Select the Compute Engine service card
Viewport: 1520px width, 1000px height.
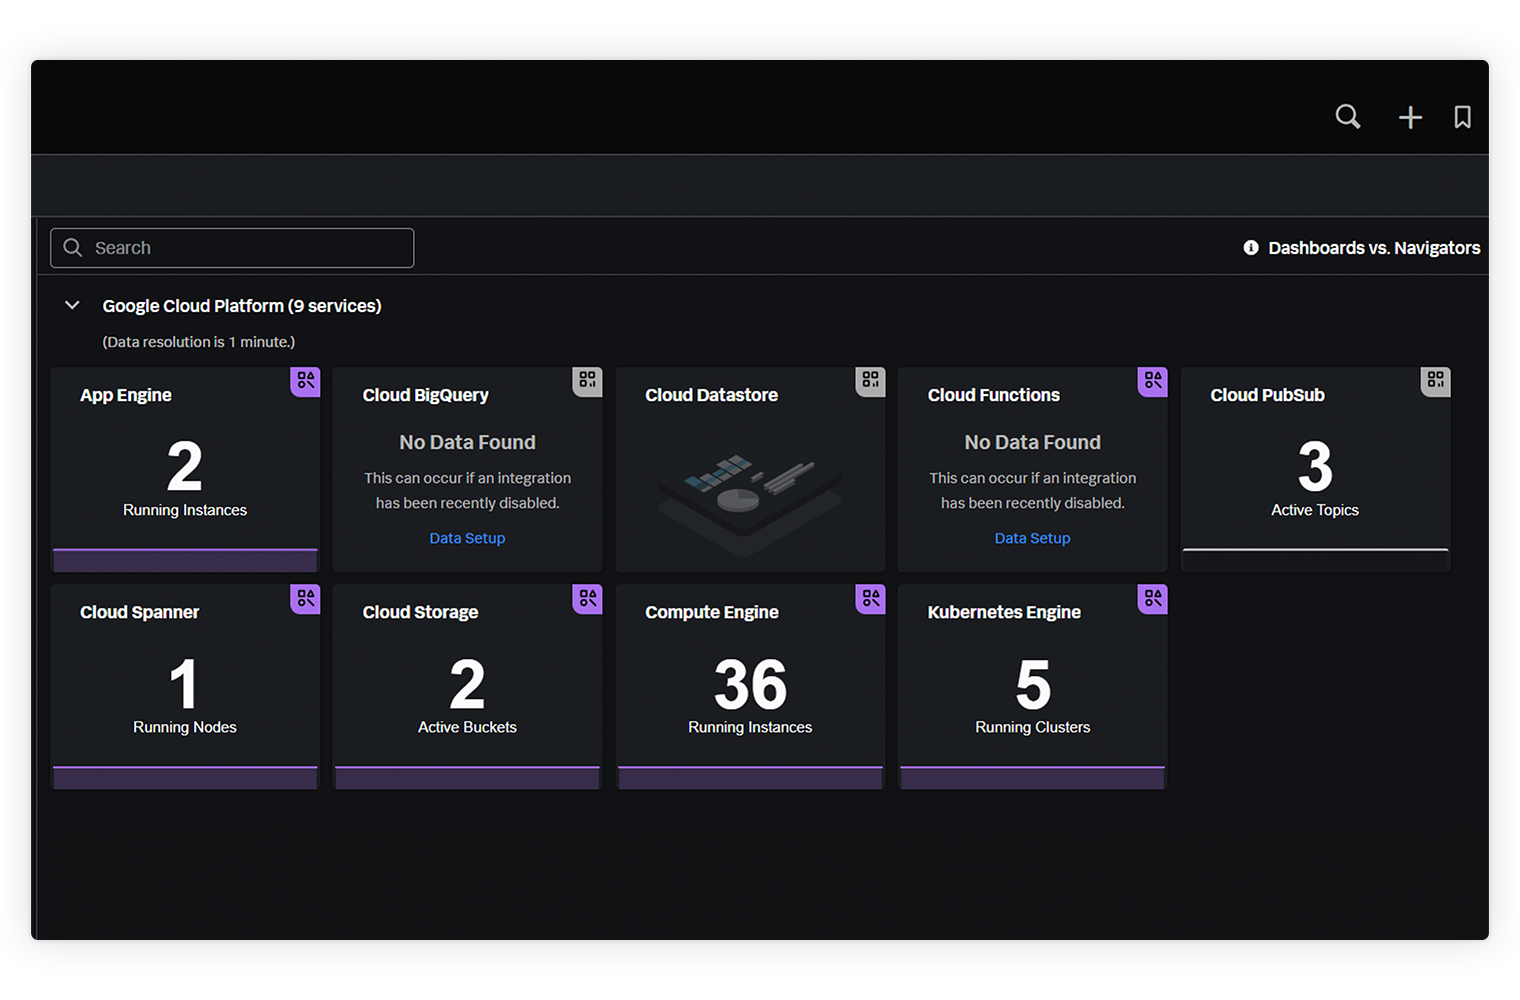pos(750,686)
